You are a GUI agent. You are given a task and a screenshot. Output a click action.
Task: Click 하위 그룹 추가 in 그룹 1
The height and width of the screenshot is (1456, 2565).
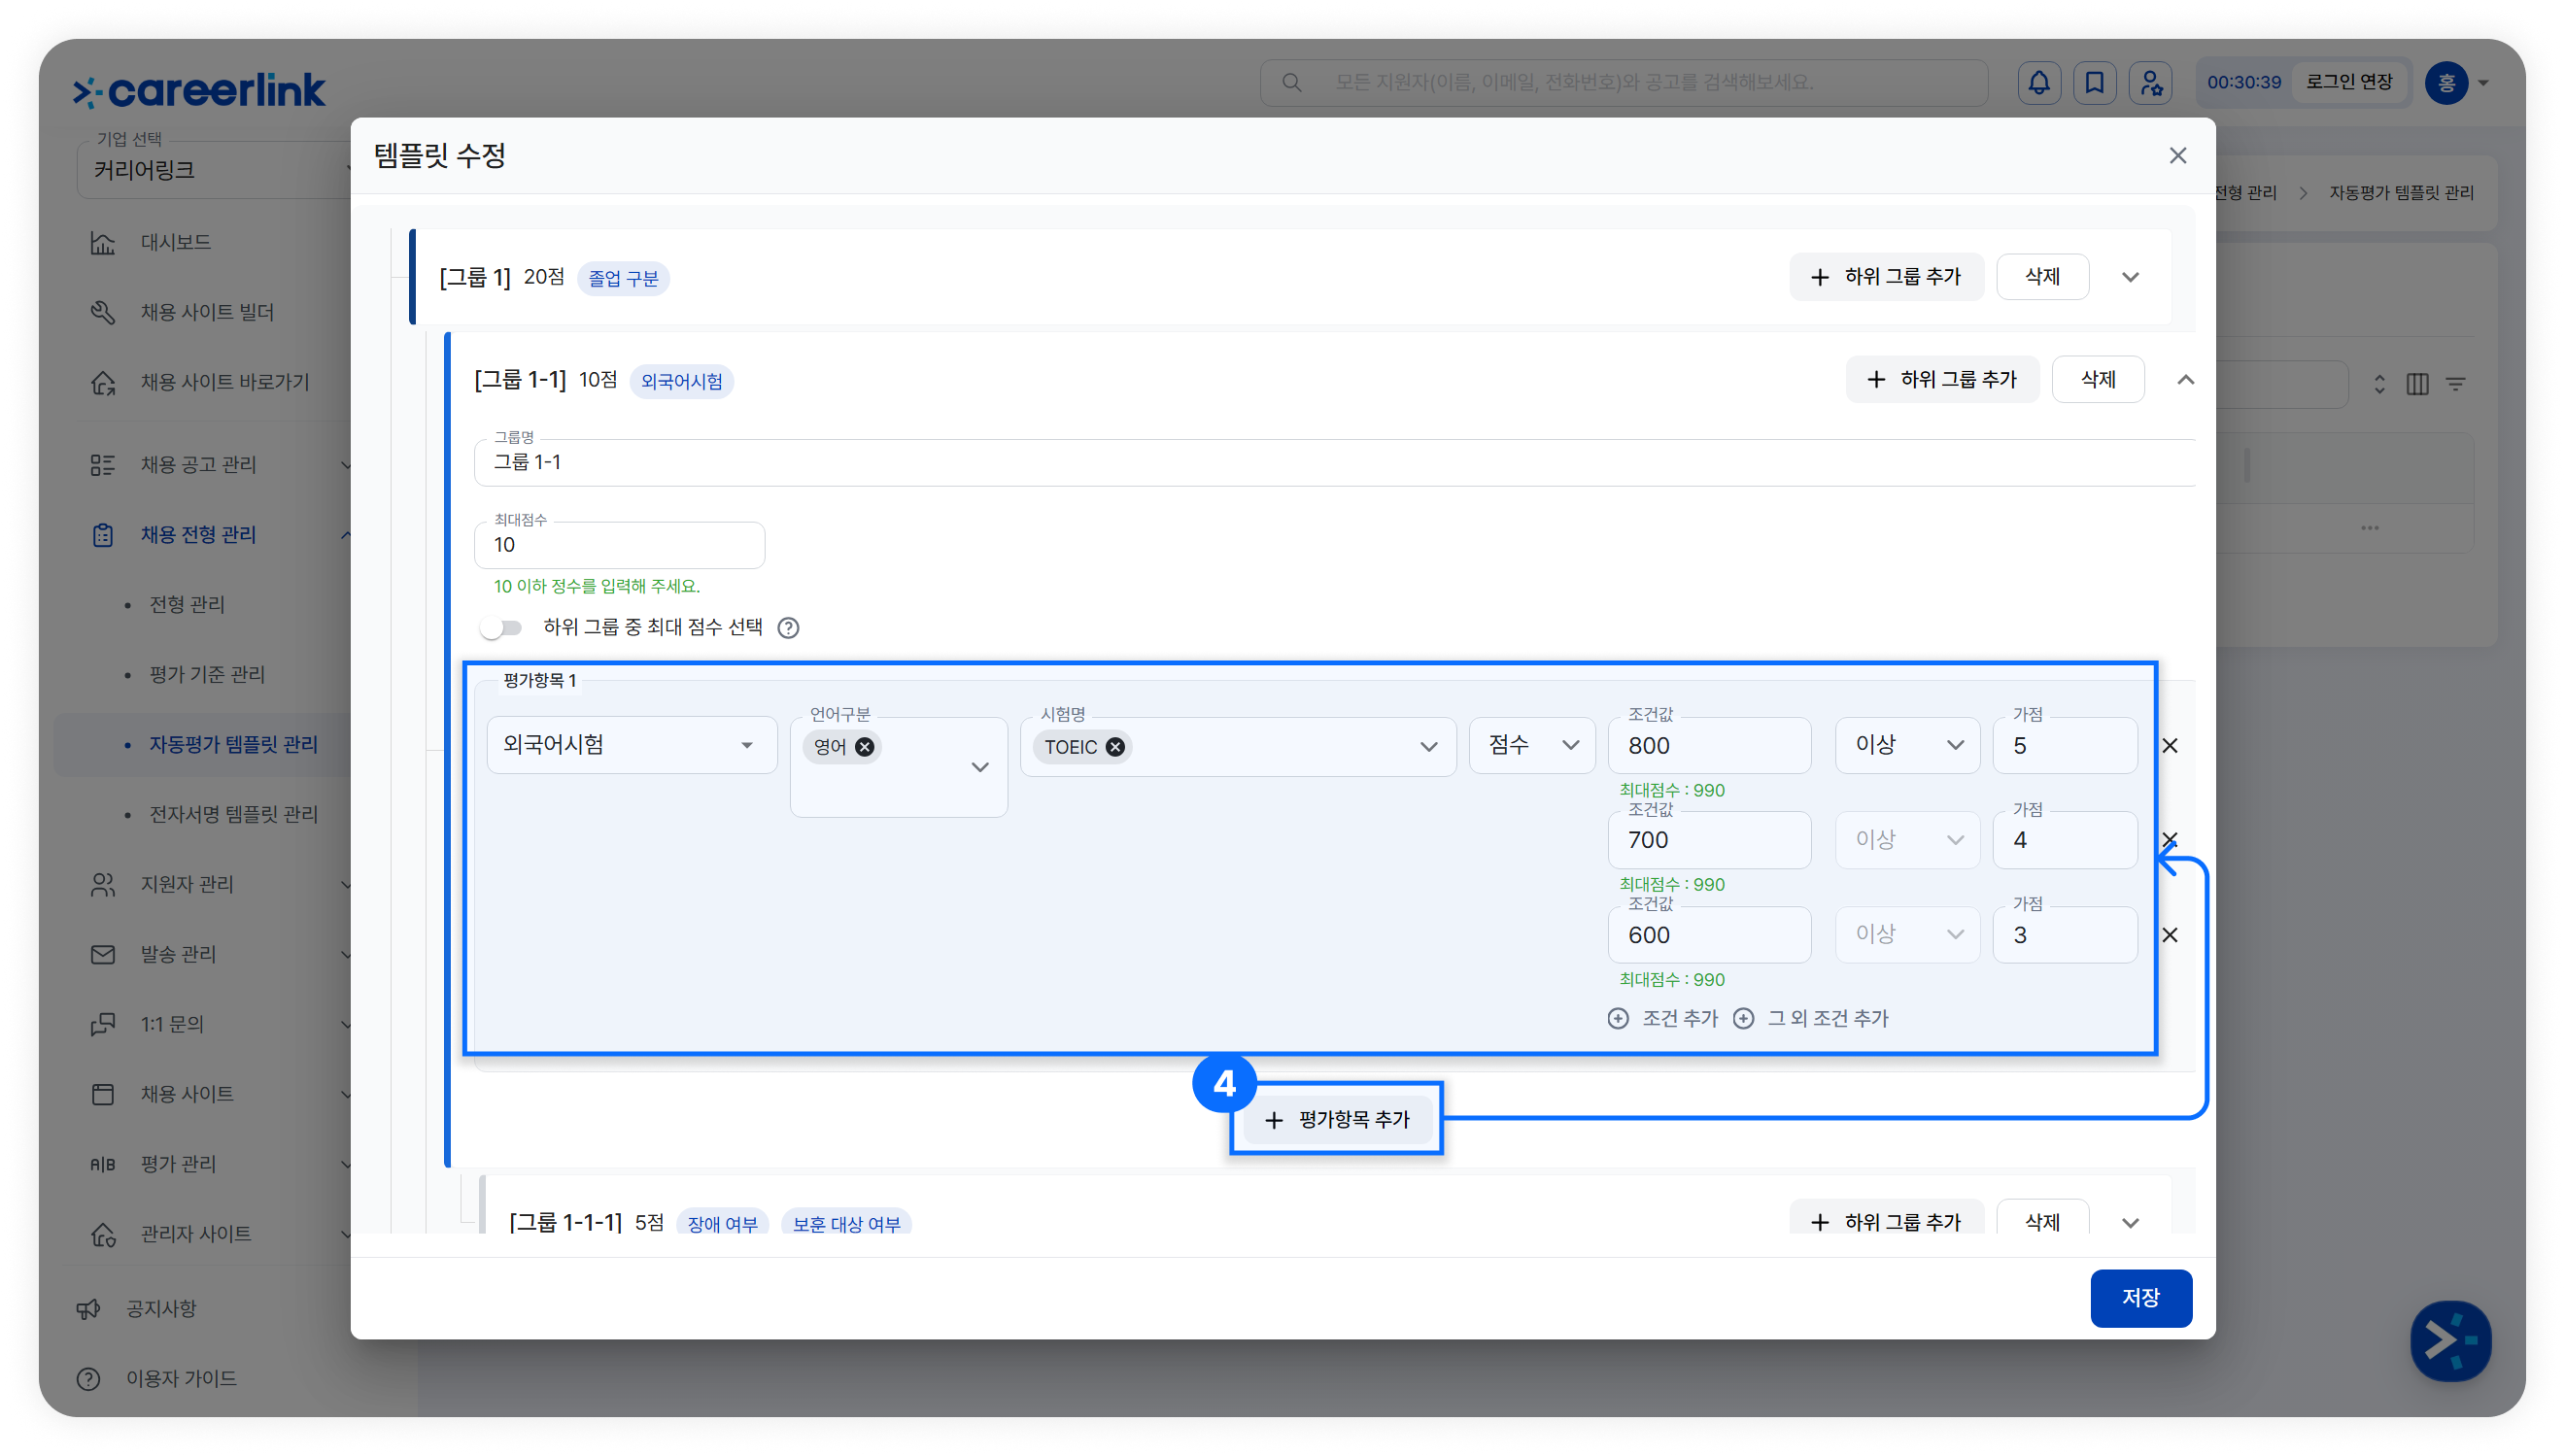1886,277
